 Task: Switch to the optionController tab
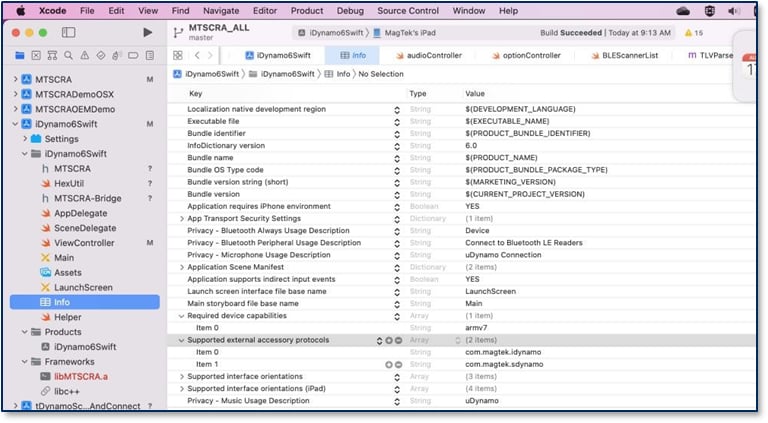(527, 55)
